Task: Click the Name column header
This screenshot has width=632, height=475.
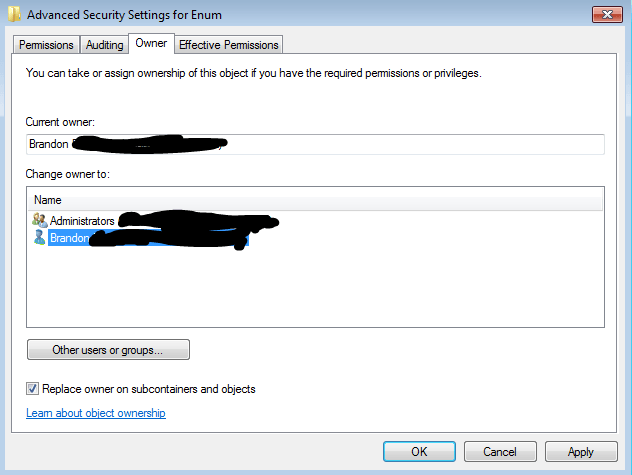Action: click(x=48, y=200)
